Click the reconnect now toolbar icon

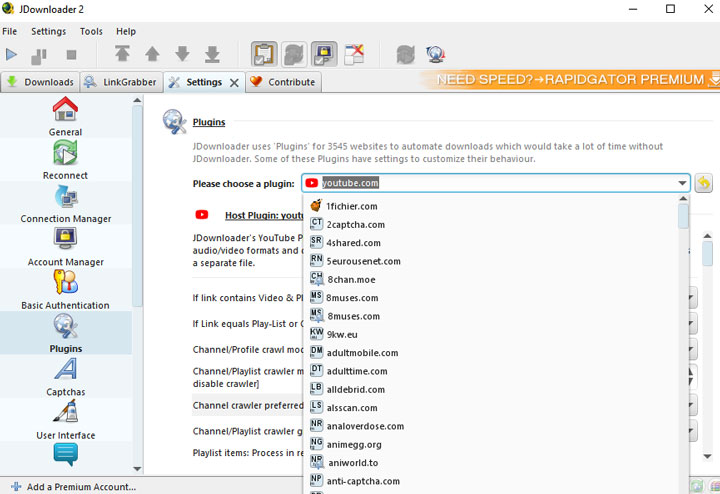tap(405, 54)
